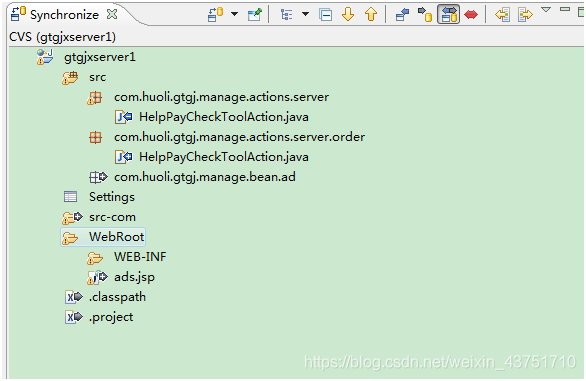Click Java file icon under server.order package
This screenshot has height=381, width=586.
[x=123, y=157]
